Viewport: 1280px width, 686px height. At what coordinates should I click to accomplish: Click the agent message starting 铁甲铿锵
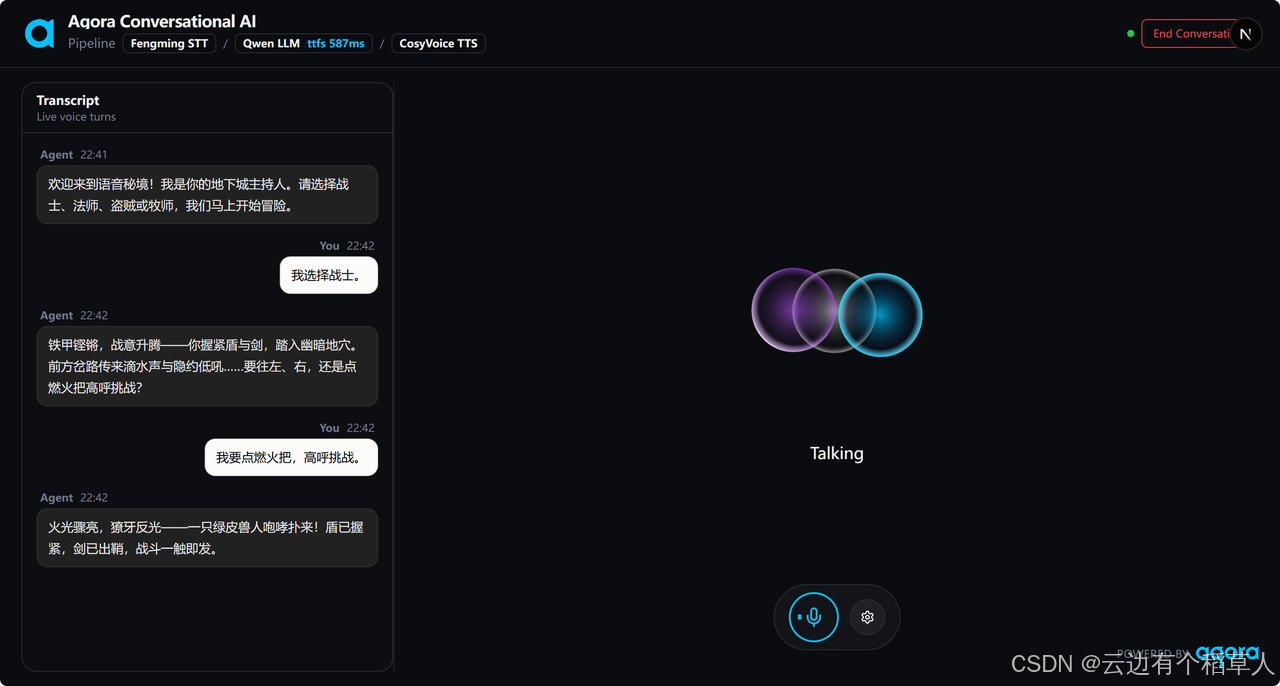(207, 366)
